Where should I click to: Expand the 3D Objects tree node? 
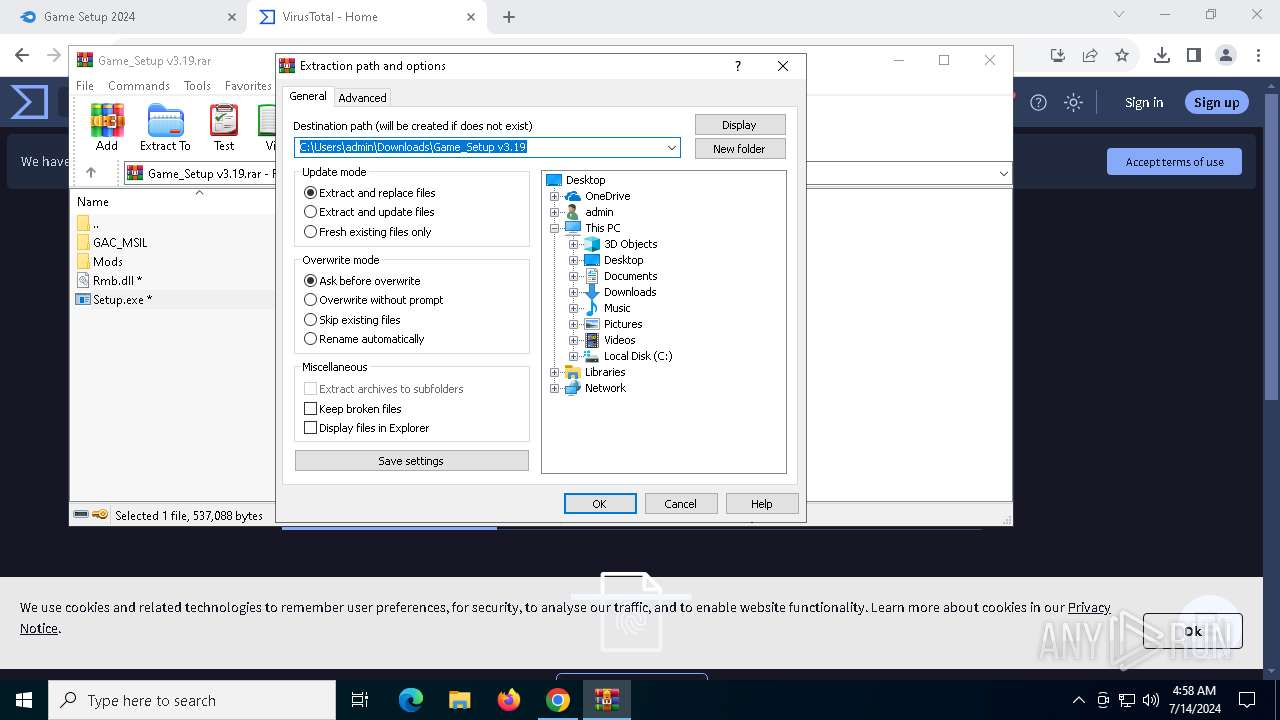(574, 244)
